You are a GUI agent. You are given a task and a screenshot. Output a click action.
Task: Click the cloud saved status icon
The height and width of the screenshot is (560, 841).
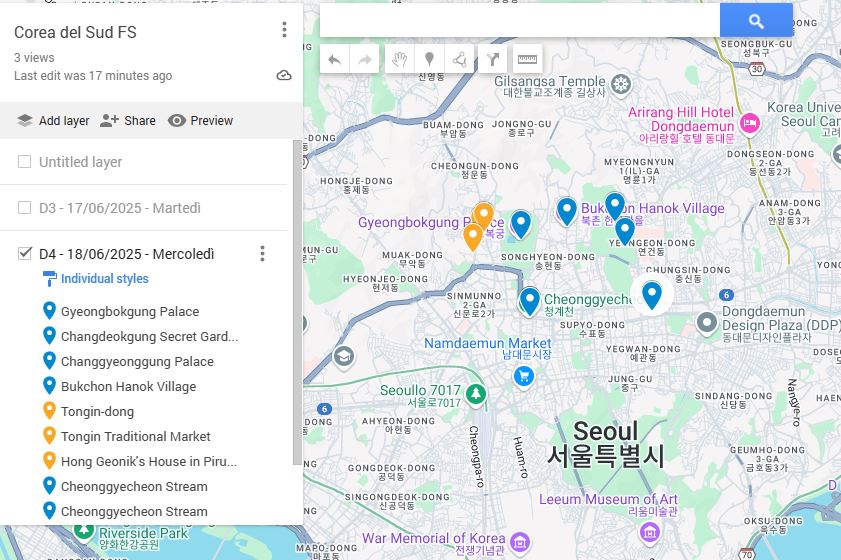(x=284, y=76)
